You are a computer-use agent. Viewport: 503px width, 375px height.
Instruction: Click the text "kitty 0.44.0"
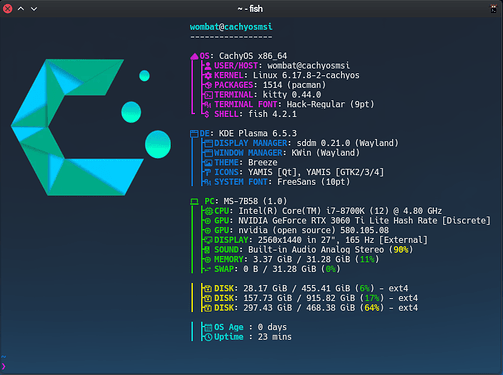pyautogui.click(x=292, y=95)
